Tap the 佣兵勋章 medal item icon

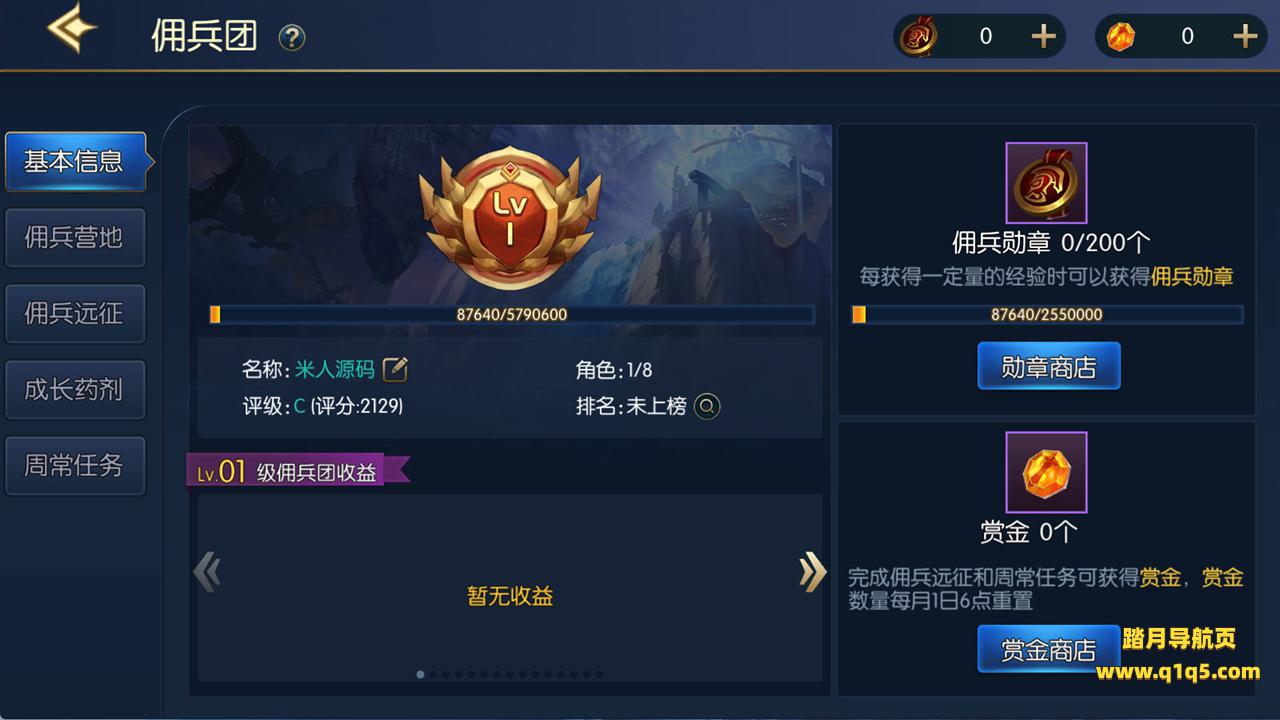click(x=1046, y=183)
